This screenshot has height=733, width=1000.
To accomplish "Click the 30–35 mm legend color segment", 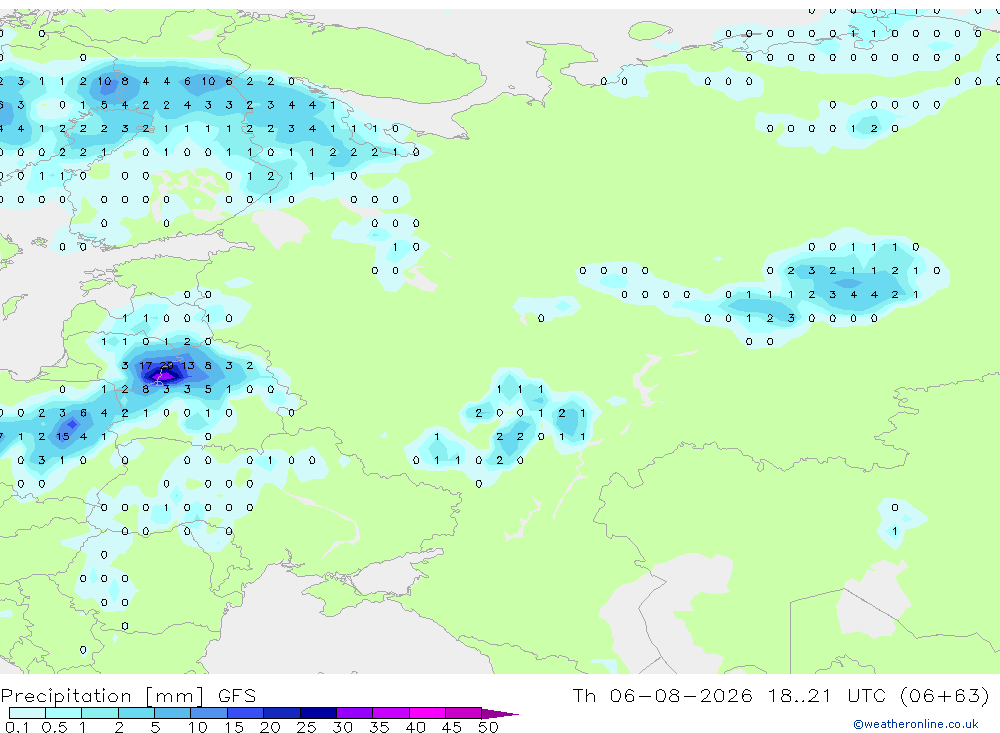I will [x=355, y=713].
